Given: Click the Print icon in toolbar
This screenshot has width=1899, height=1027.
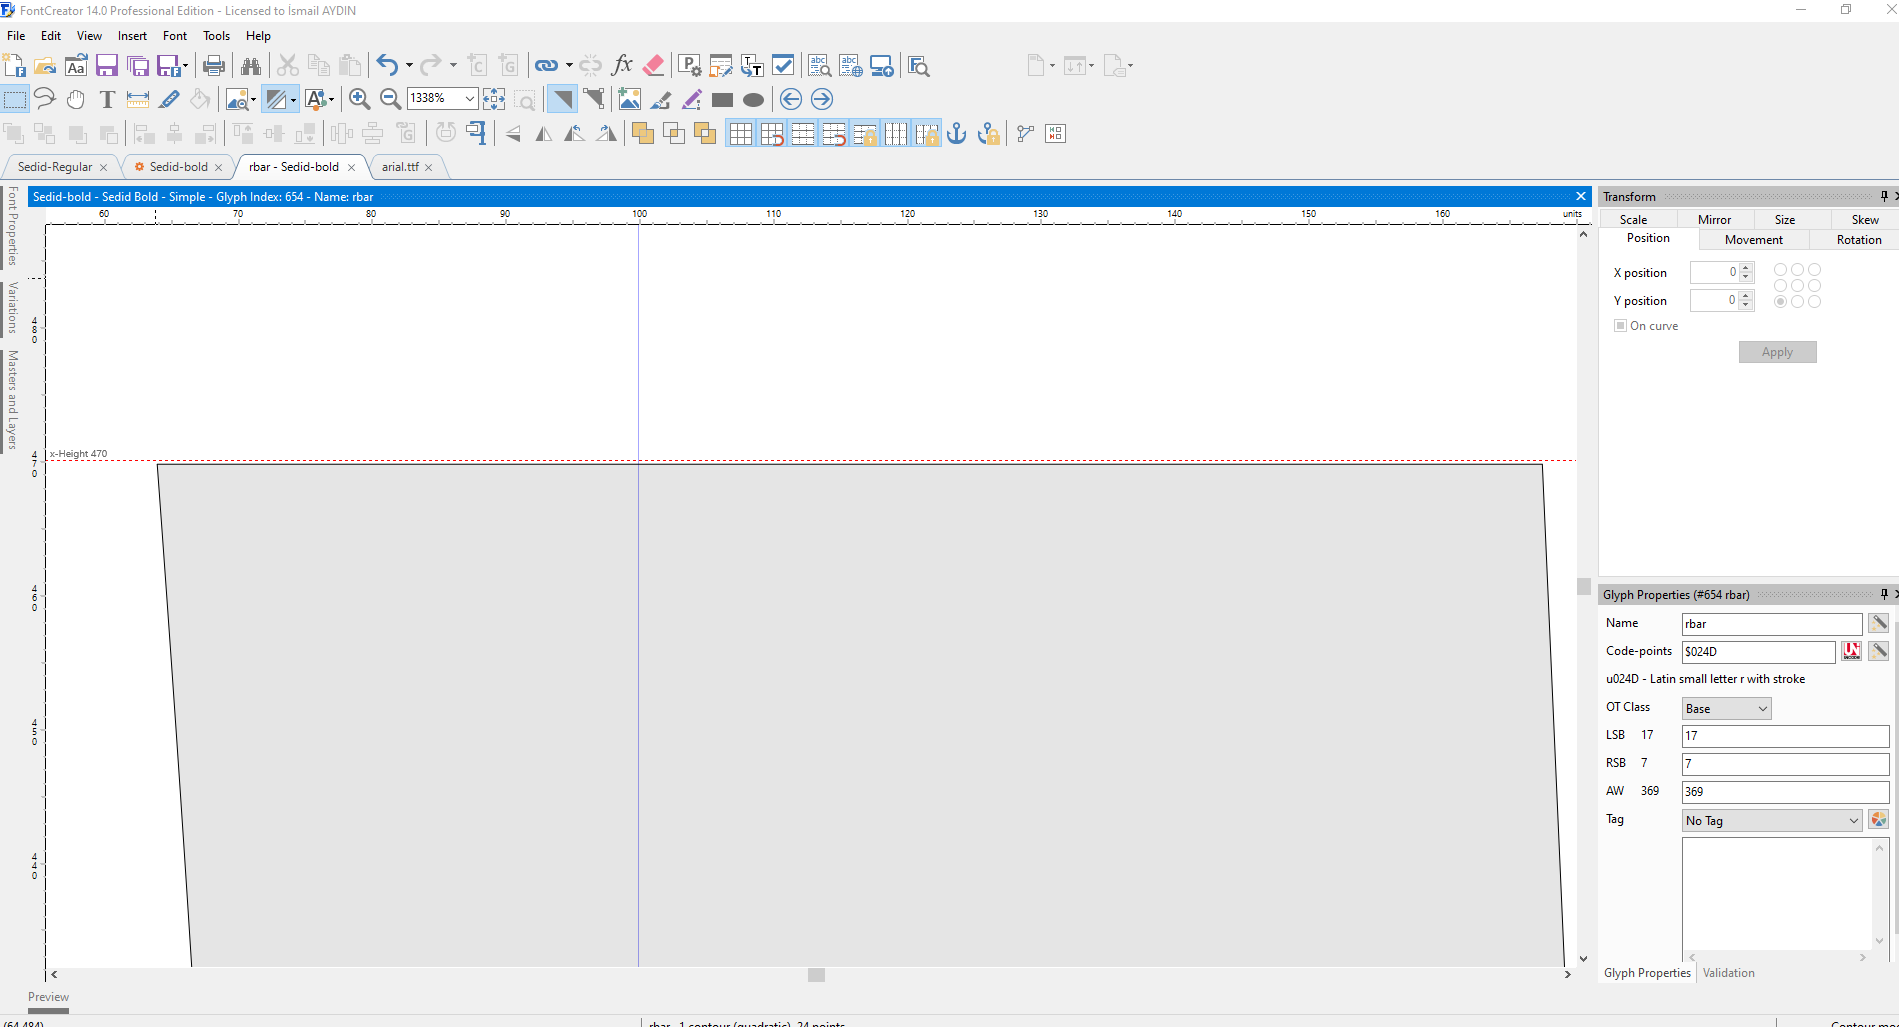Looking at the screenshot, I should pos(213,66).
